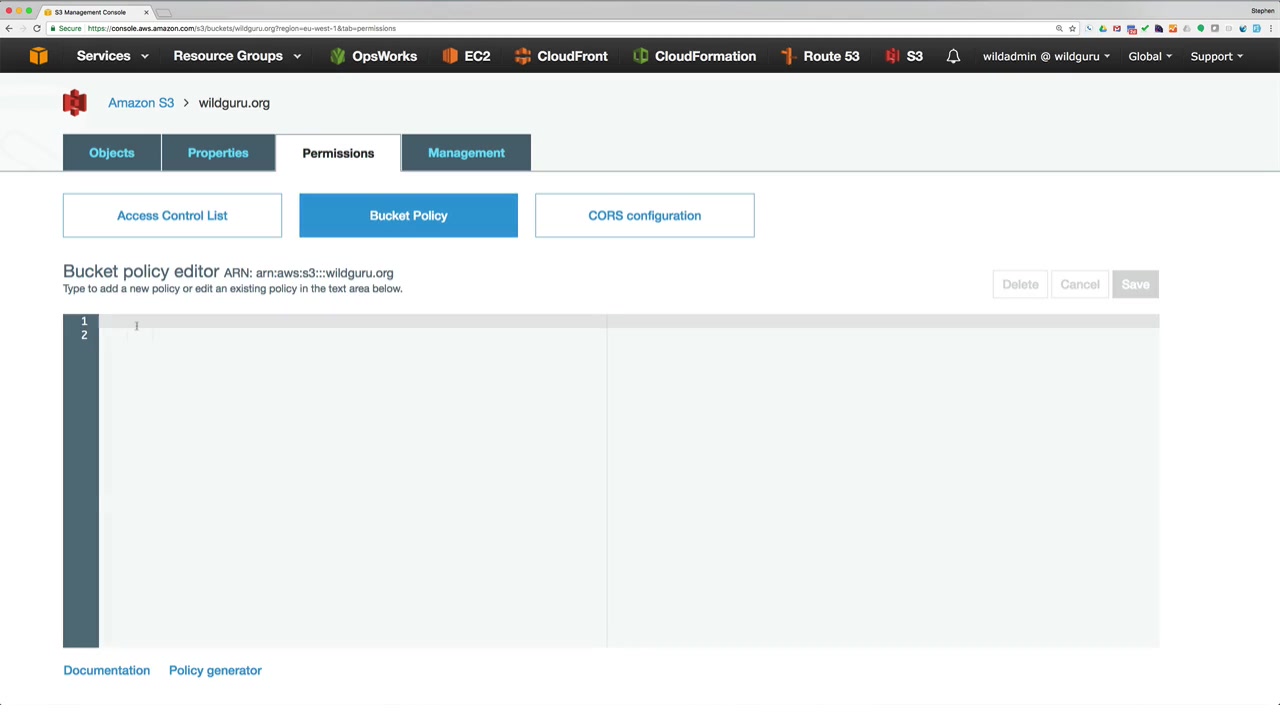Switch to the Objects tab
This screenshot has height=720, width=1280.
pyautogui.click(x=112, y=153)
